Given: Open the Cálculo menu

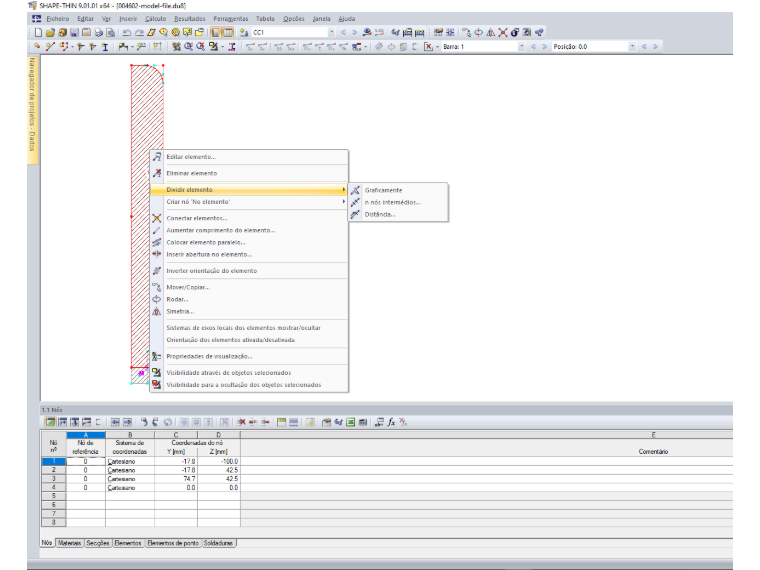Looking at the screenshot, I should [x=156, y=19].
